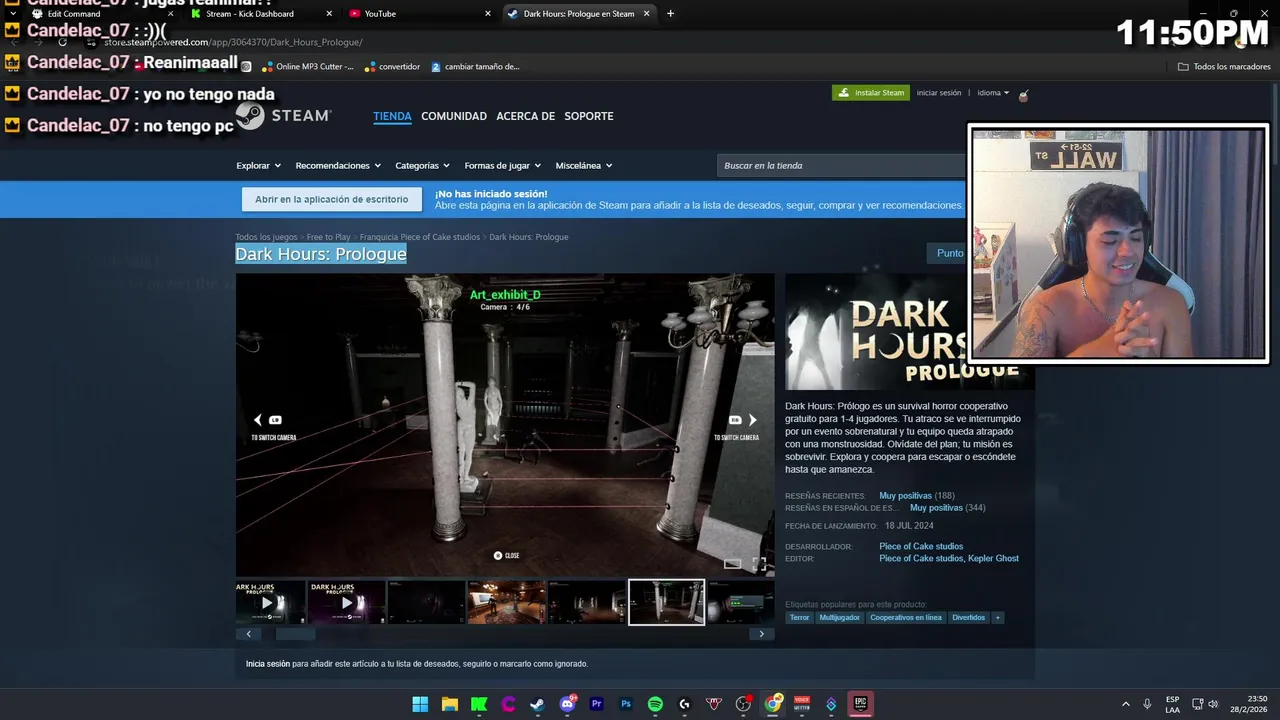Reload the Steam store page
The width and height of the screenshot is (1280, 720).
pos(62,42)
